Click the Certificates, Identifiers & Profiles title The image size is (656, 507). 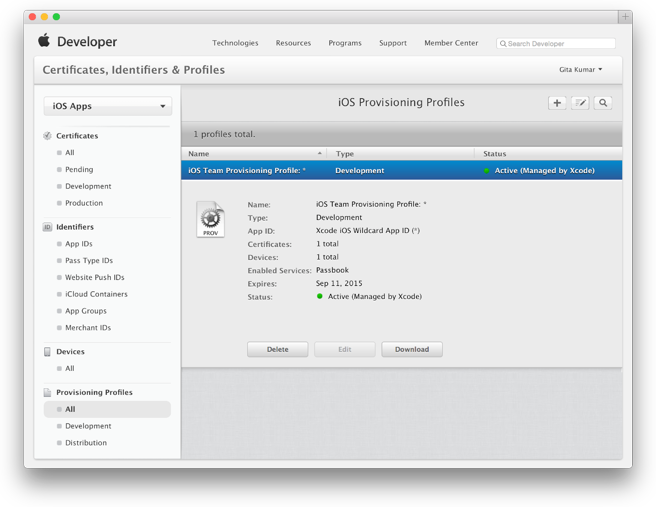coord(134,70)
